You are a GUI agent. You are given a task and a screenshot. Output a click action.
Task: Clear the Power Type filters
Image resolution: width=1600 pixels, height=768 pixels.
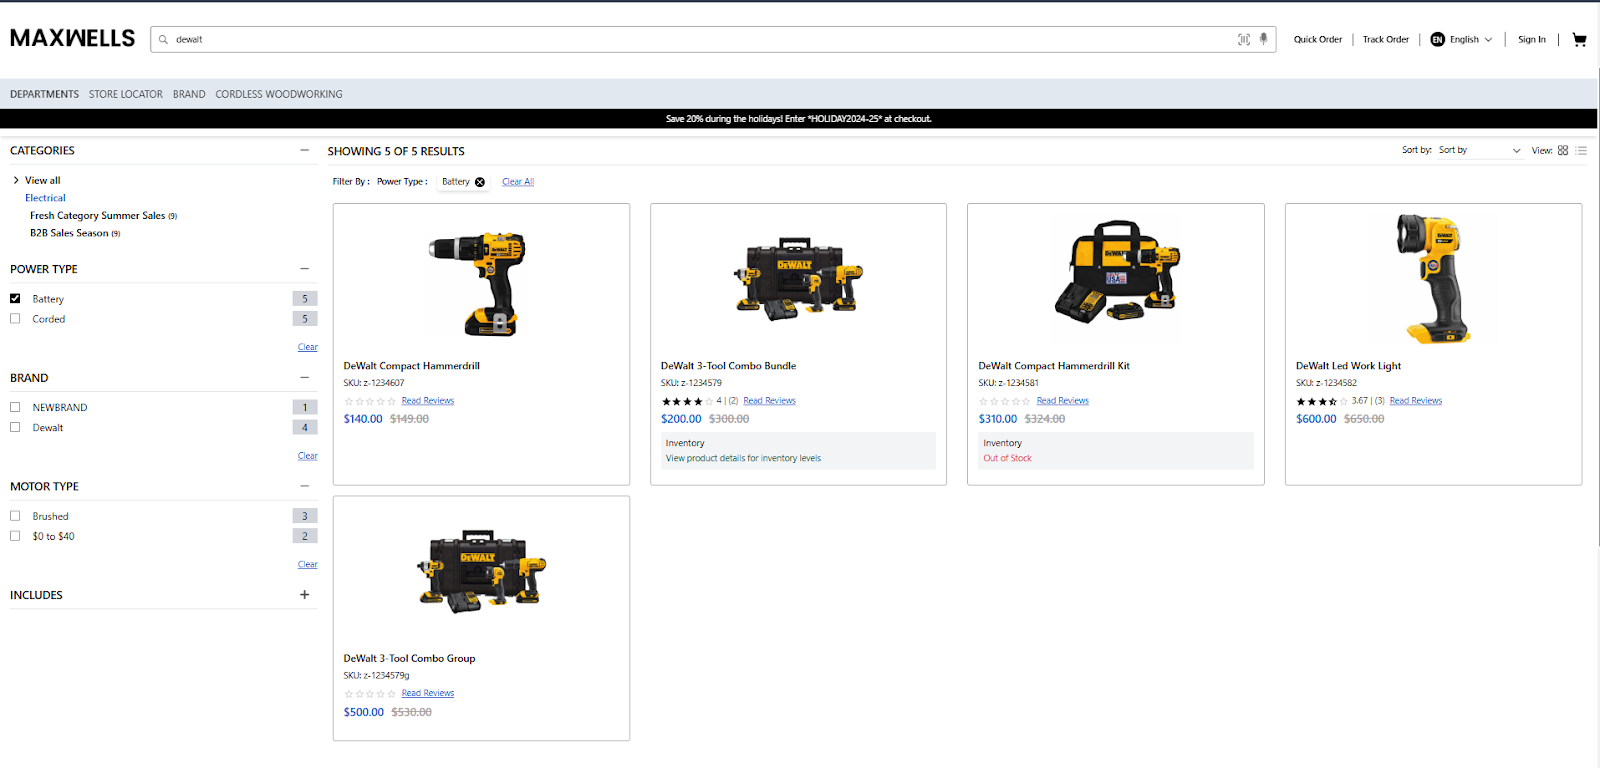click(308, 347)
